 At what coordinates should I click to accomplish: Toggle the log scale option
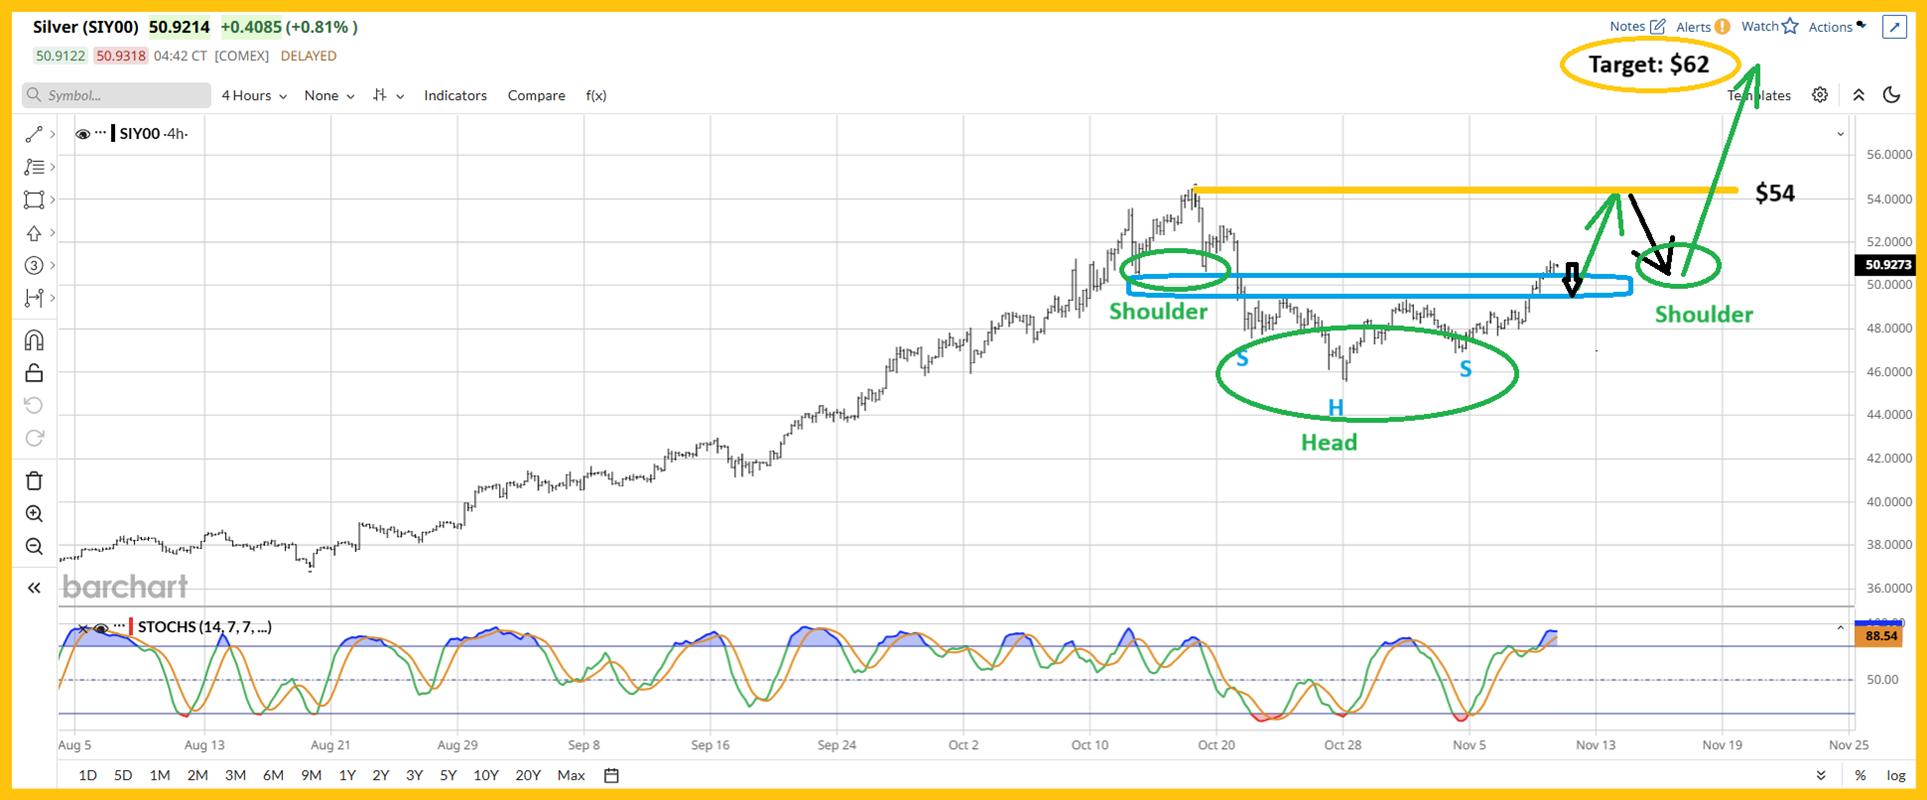pyautogui.click(x=1895, y=775)
